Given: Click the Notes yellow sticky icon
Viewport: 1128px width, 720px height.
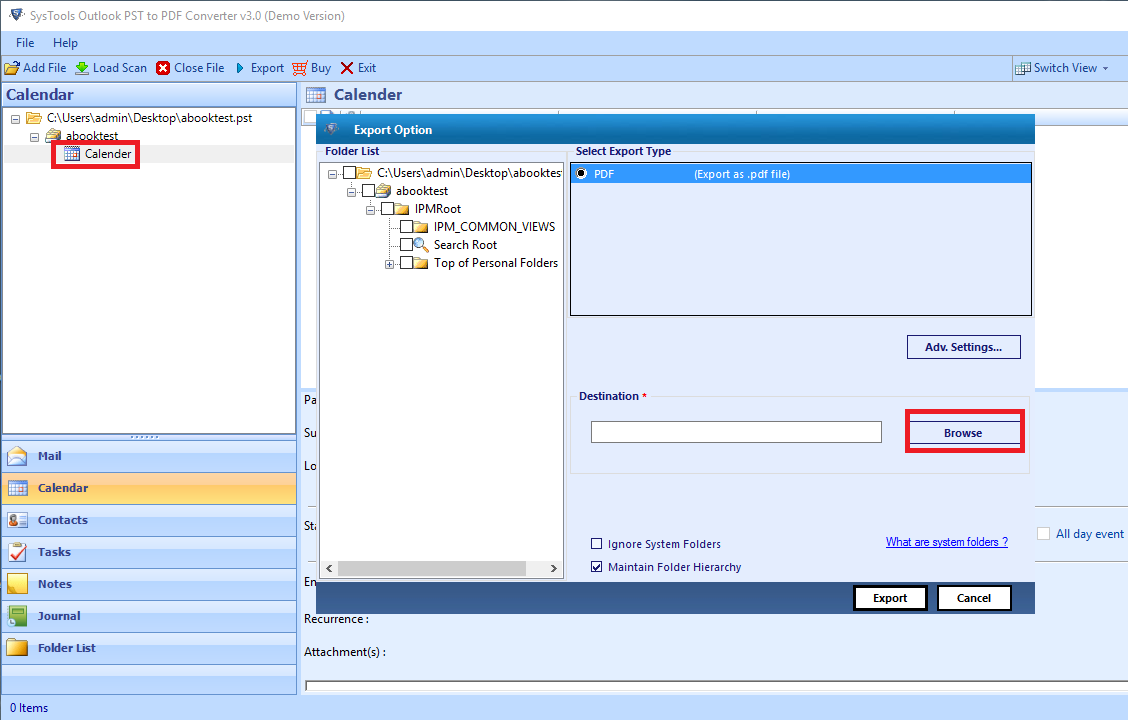Looking at the screenshot, I should coord(17,584).
